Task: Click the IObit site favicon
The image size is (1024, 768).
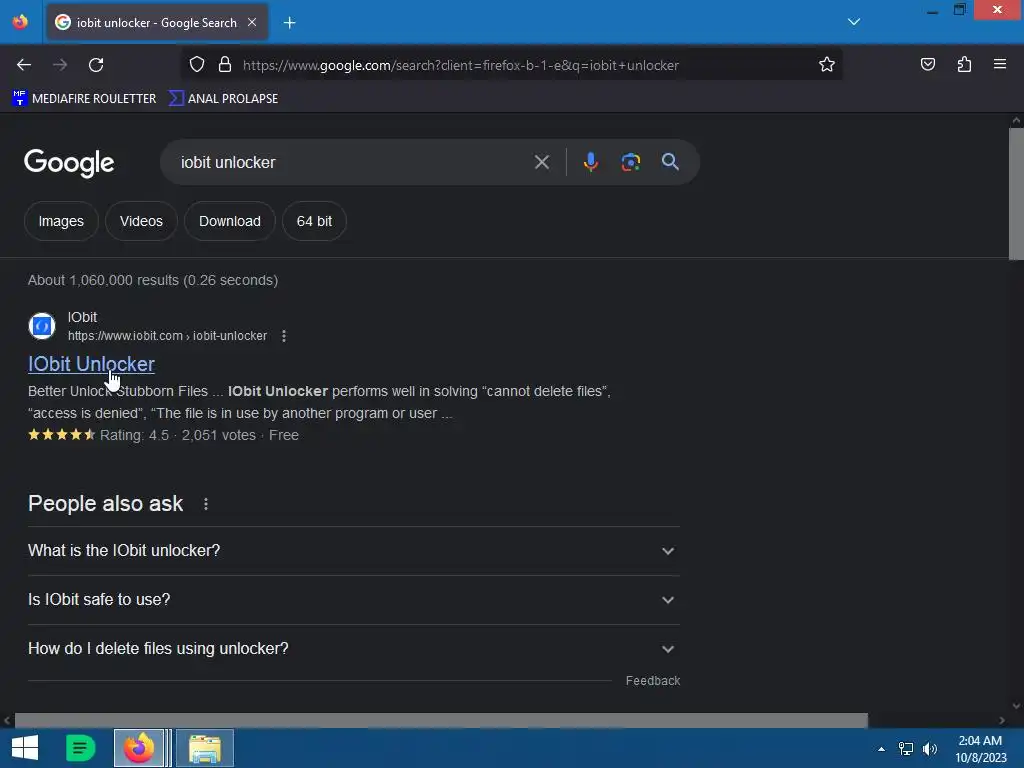Action: click(42, 326)
